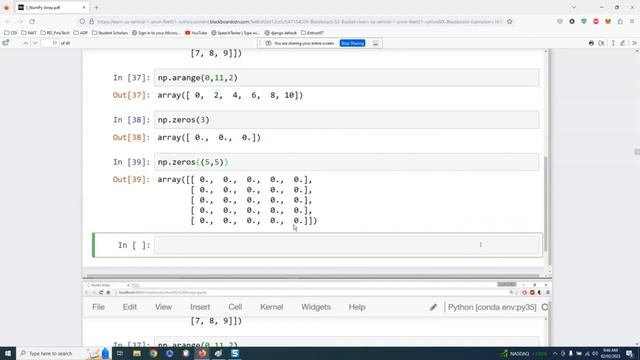The height and width of the screenshot is (360, 640).
Task: Select the PDF text annotation tool
Action: click(x=613, y=43)
